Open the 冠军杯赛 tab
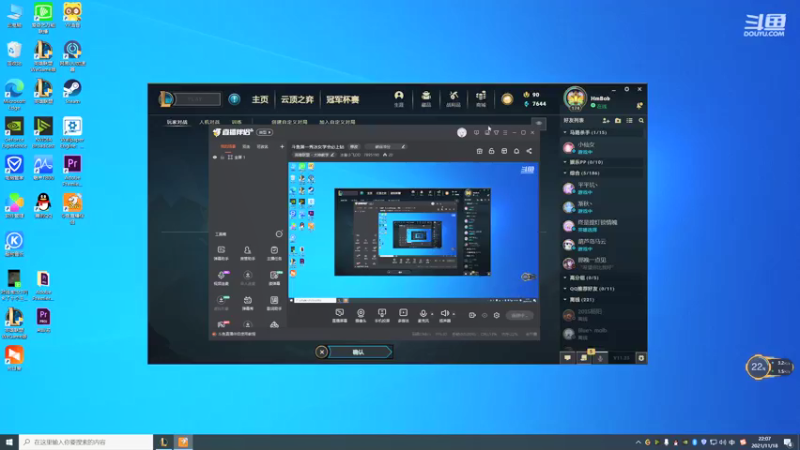The height and width of the screenshot is (450, 800). pyautogui.click(x=342, y=99)
